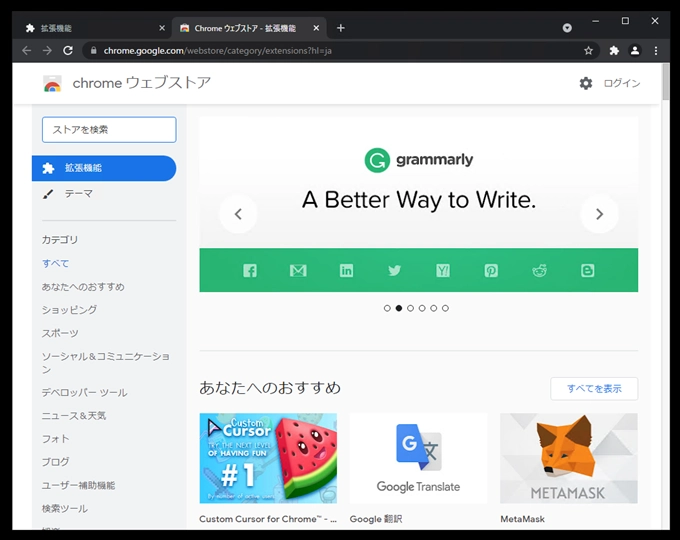Choose the ニュース＆天気 category

[x=74, y=416]
